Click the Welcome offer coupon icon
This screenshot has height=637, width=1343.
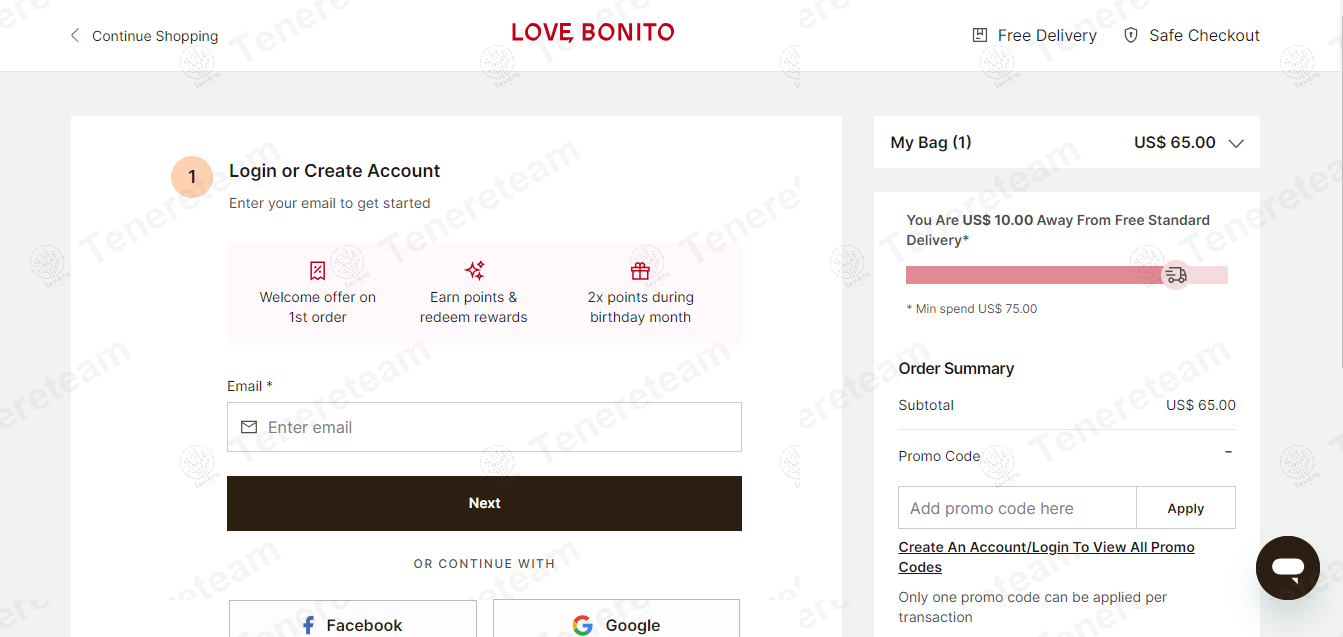pyautogui.click(x=318, y=271)
